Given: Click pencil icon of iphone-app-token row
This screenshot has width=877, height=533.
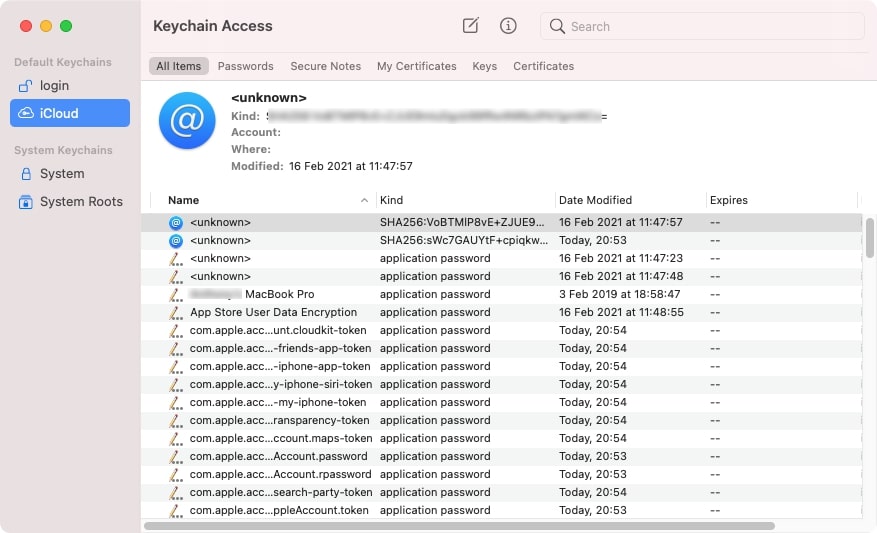Looking at the screenshot, I should (x=176, y=366).
